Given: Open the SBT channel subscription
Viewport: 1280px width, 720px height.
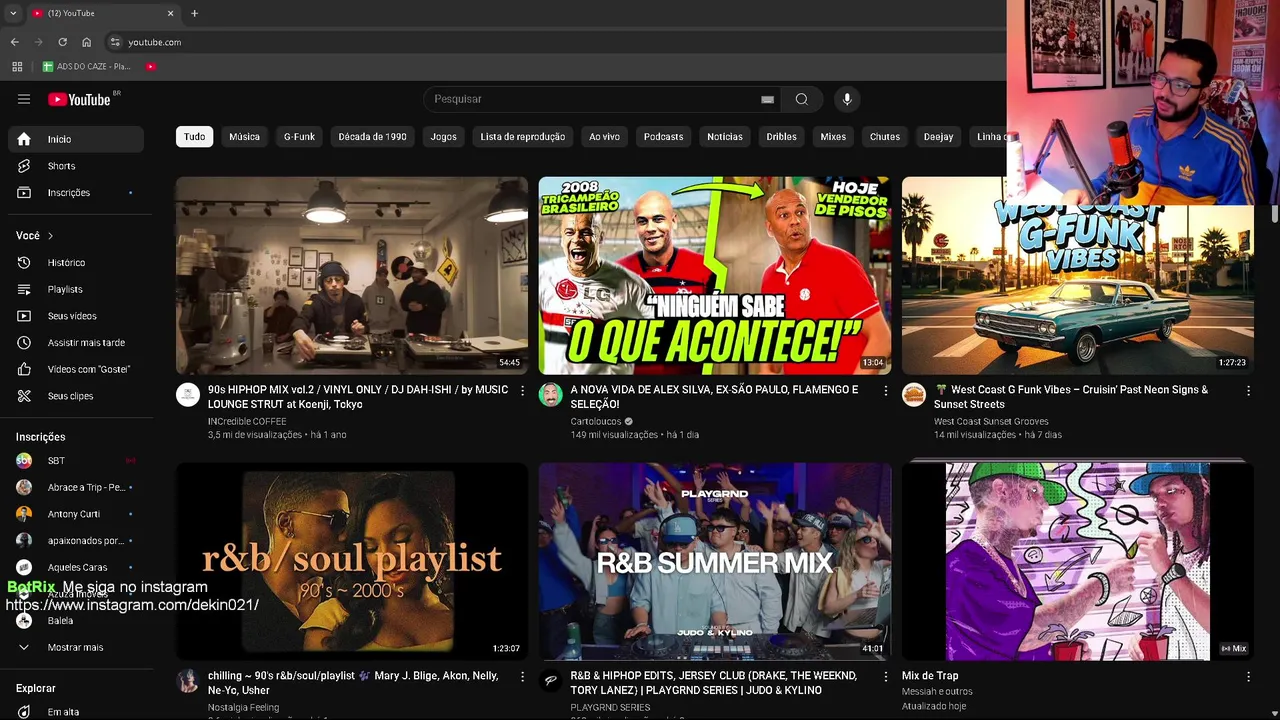Looking at the screenshot, I should tap(76, 460).
